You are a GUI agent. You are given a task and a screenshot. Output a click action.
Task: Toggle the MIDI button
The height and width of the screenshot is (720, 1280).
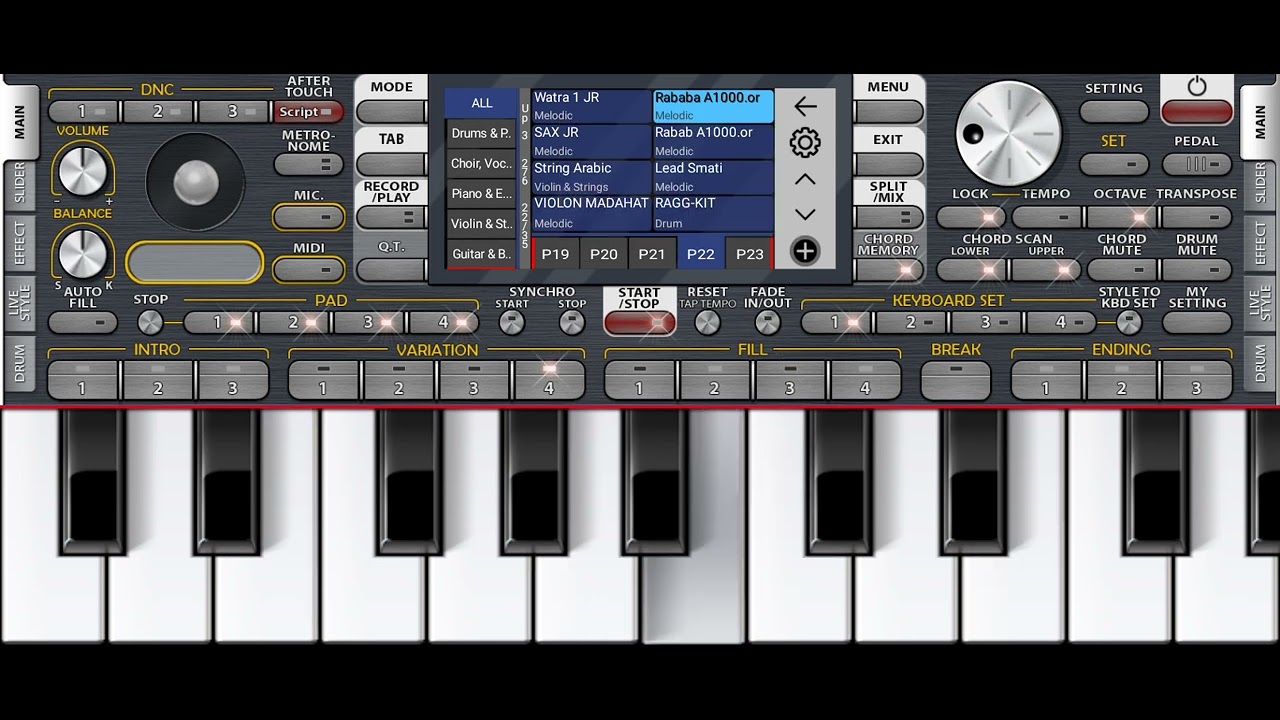tap(309, 269)
